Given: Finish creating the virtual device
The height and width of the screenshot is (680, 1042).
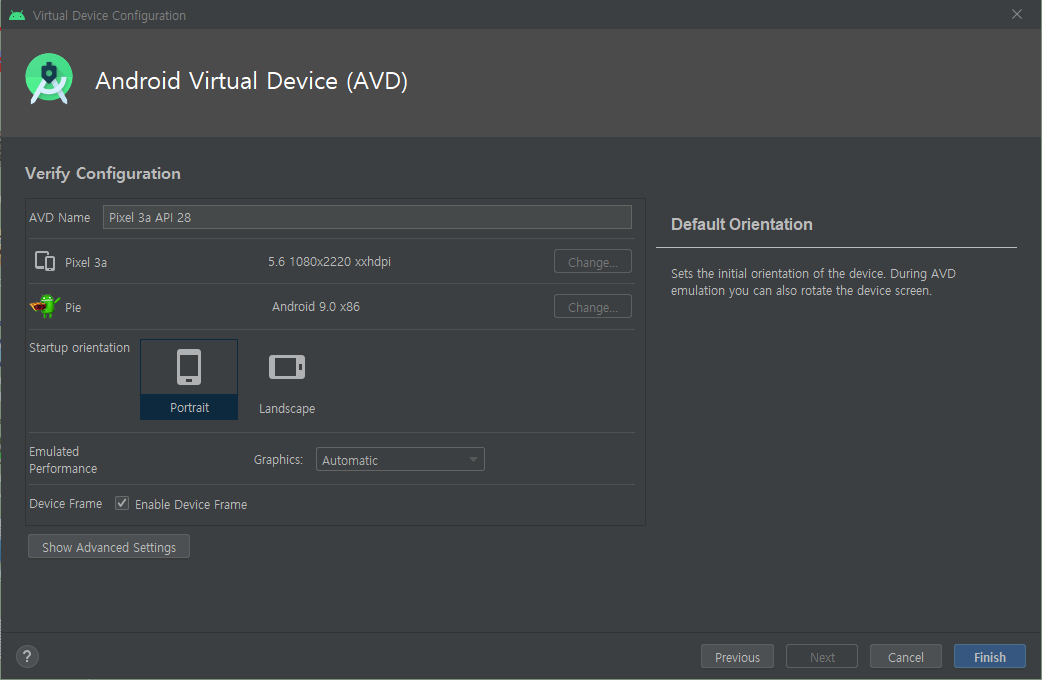Looking at the screenshot, I should pos(990,657).
